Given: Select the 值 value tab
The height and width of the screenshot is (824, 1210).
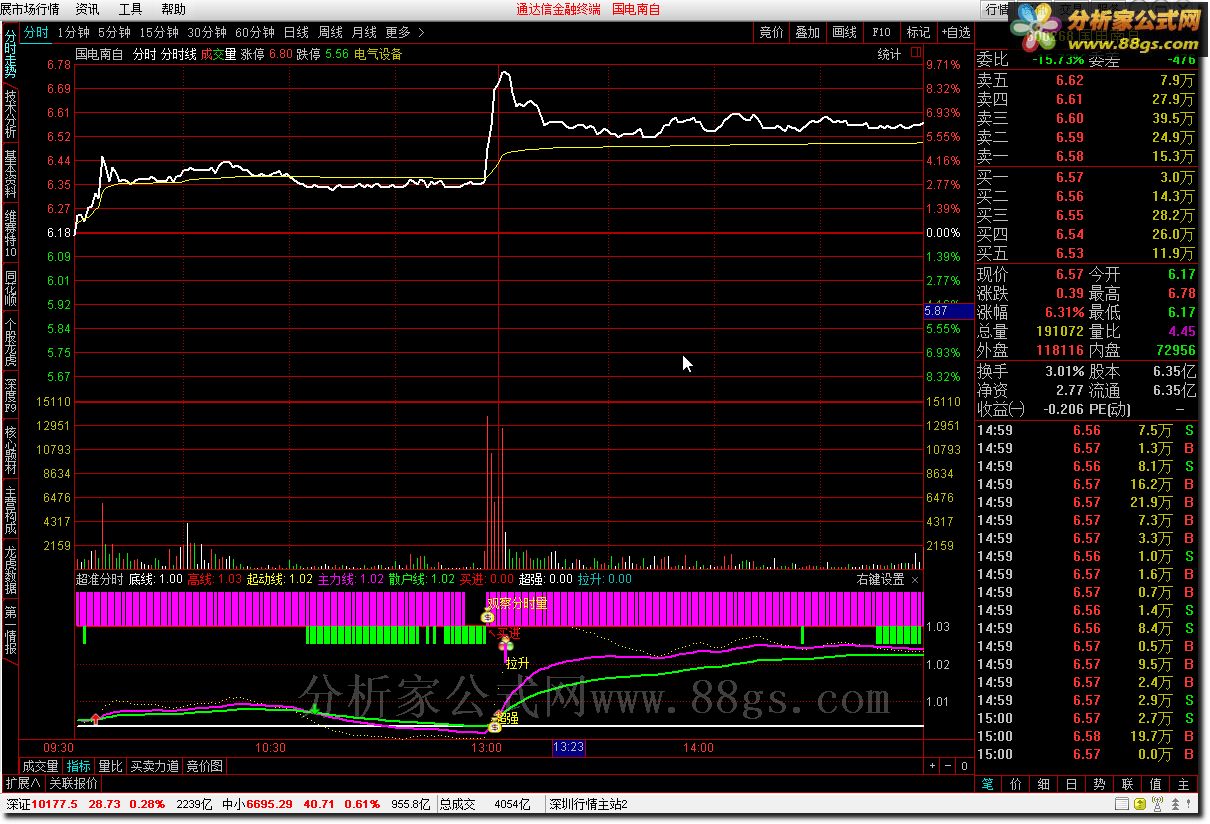Looking at the screenshot, I should [x=1156, y=785].
